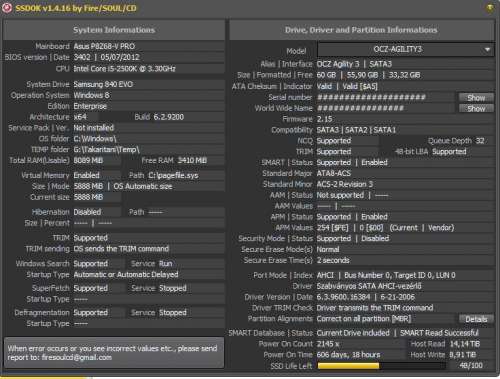Select Standard Major value ATA8-ACS
500x379 pixels.
coord(334,173)
